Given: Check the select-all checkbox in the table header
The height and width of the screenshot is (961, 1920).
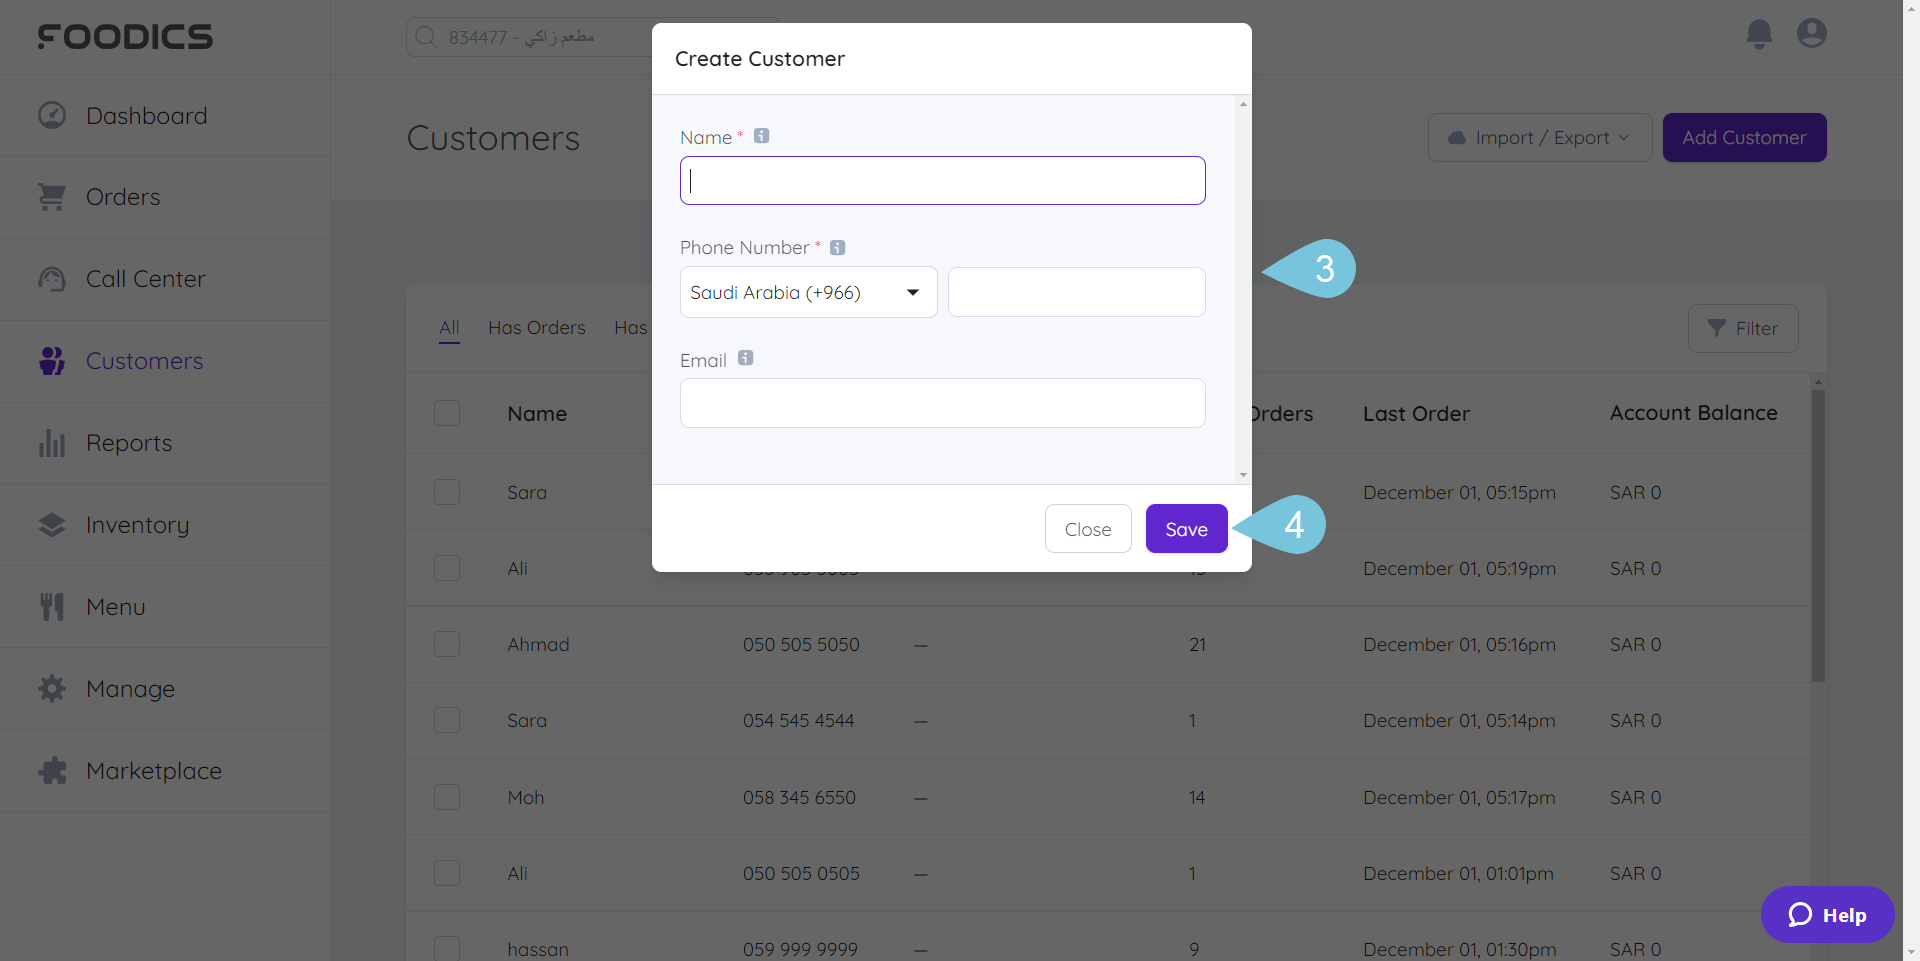Looking at the screenshot, I should point(447,412).
